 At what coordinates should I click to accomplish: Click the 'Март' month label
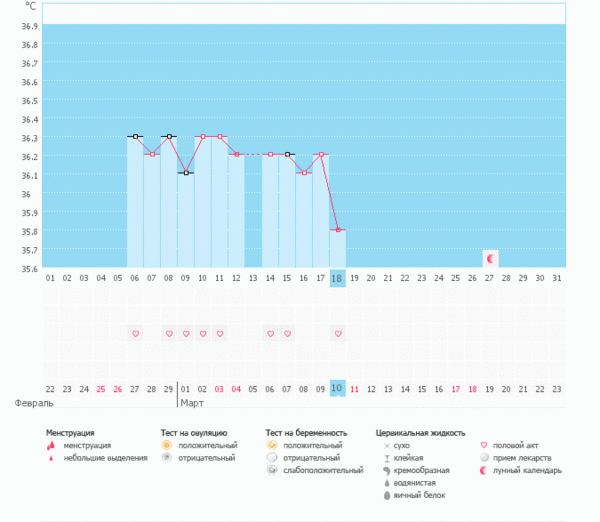click(x=193, y=404)
